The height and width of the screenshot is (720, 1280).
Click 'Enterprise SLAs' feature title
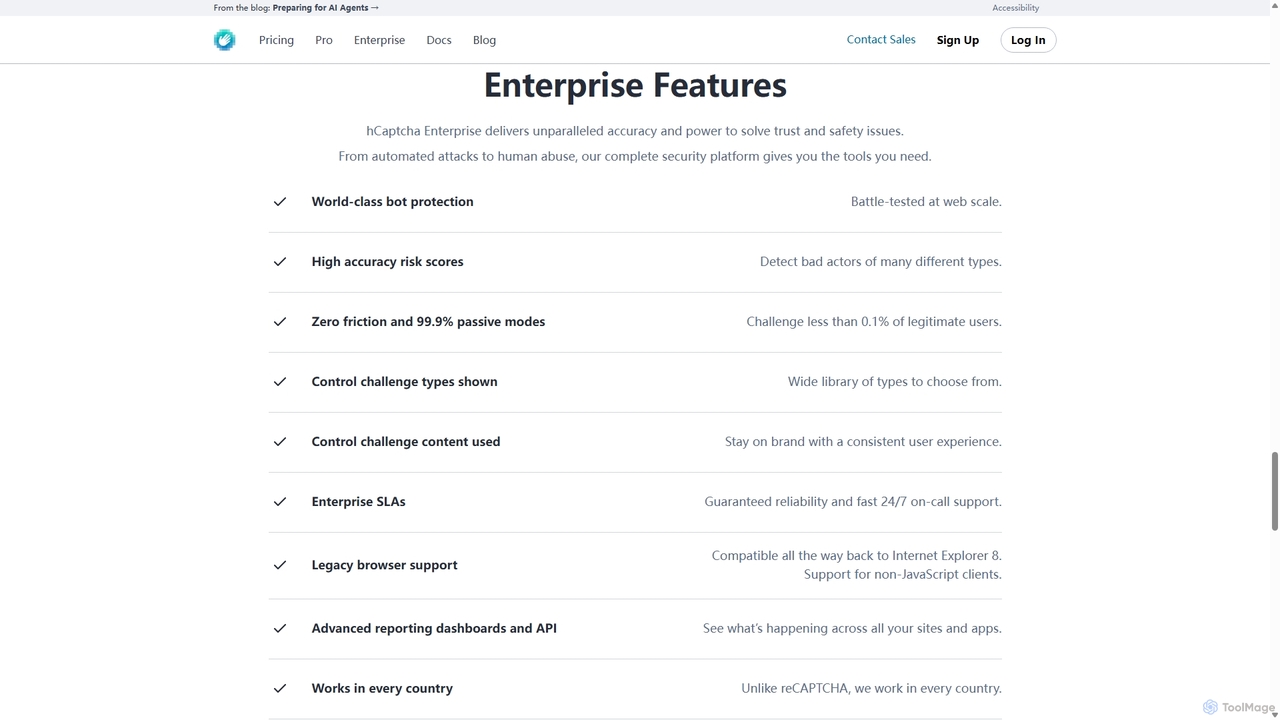(x=358, y=502)
